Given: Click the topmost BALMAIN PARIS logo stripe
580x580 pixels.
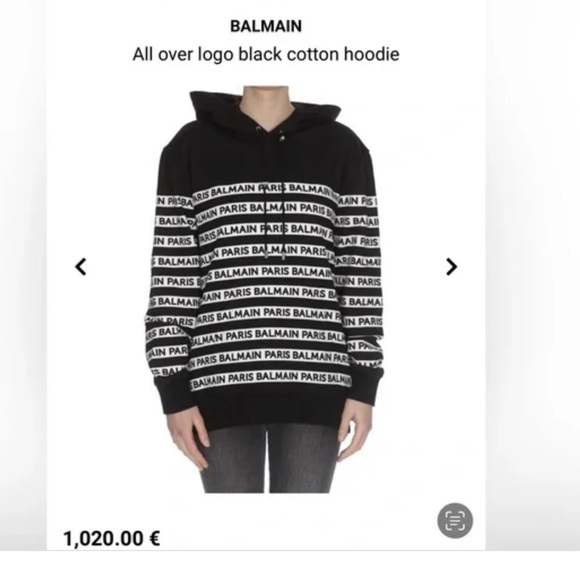Looking at the screenshot, I should (264, 189).
